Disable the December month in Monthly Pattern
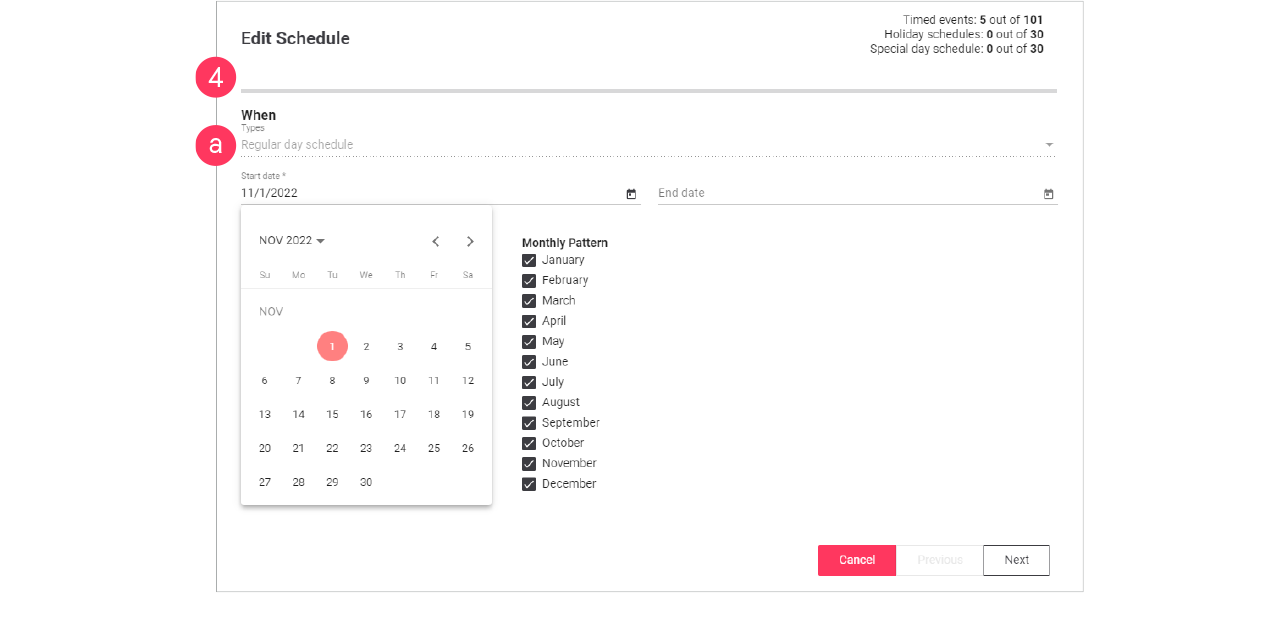Viewport: 1280px width, 621px height. (529, 483)
